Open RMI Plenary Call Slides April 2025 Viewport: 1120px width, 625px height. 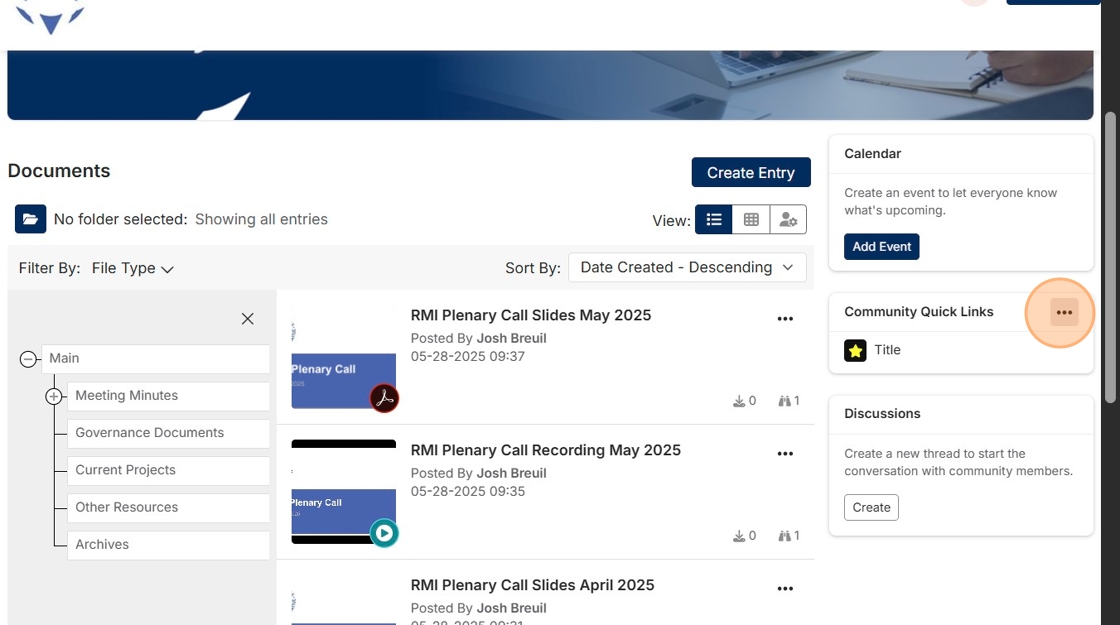point(532,585)
